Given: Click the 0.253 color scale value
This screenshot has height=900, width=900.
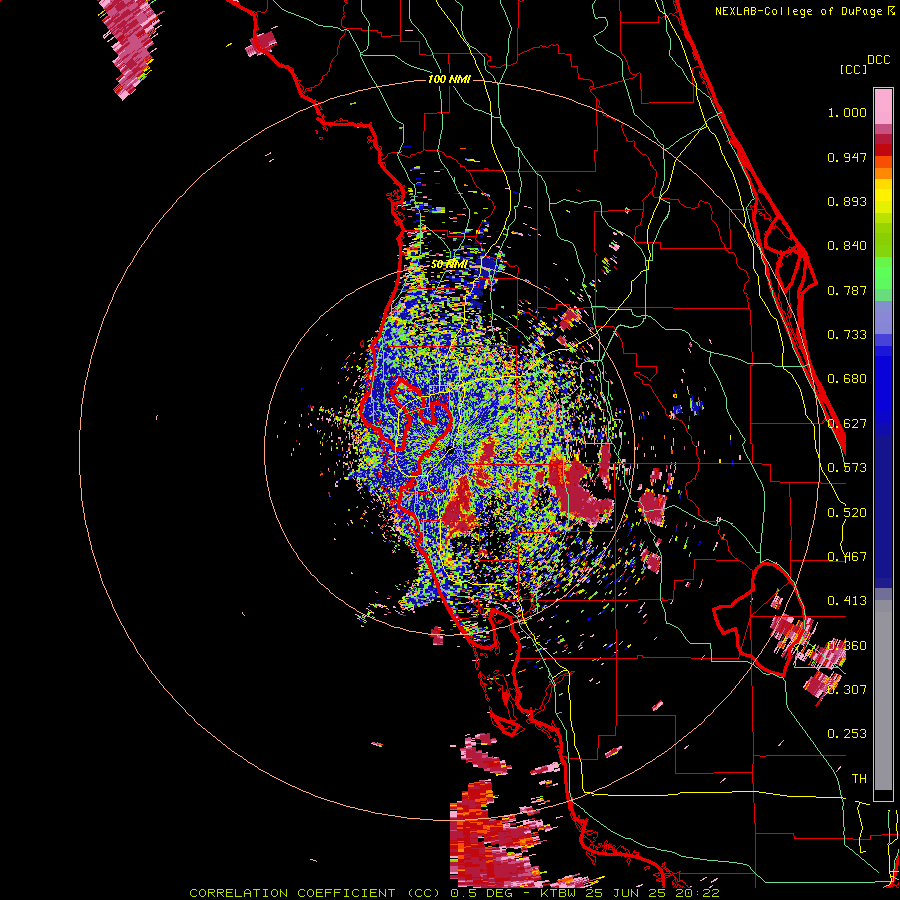Looking at the screenshot, I should [x=847, y=734].
